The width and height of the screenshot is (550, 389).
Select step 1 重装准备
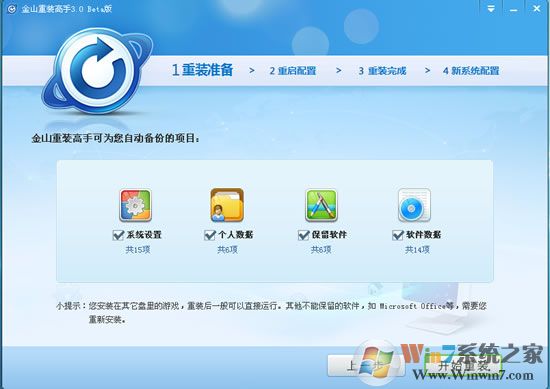[202, 70]
